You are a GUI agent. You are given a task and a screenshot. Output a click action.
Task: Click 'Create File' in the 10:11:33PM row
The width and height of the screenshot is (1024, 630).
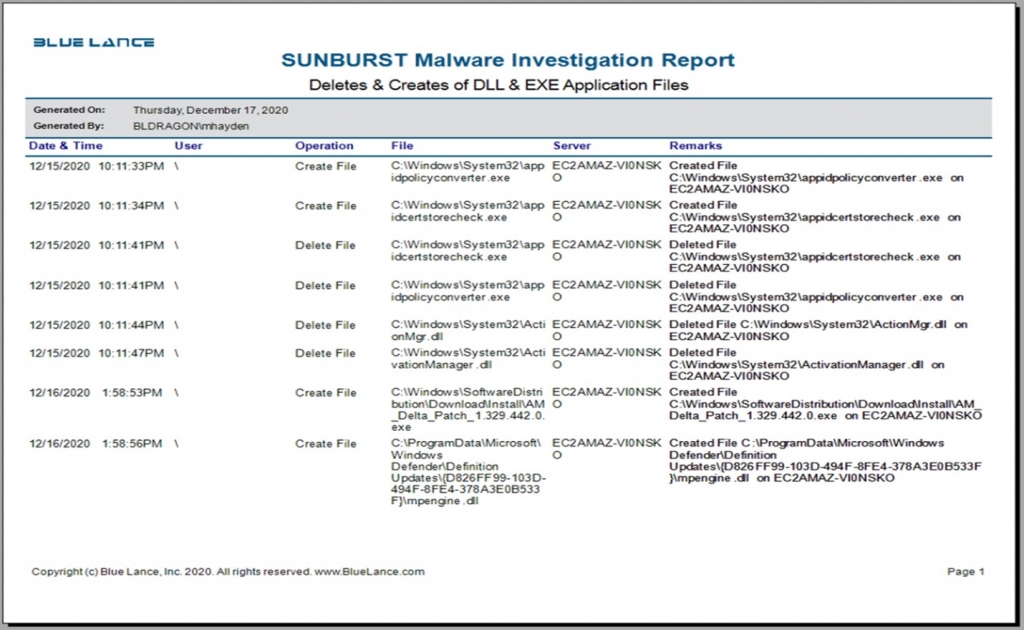click(x=325, y=166)
